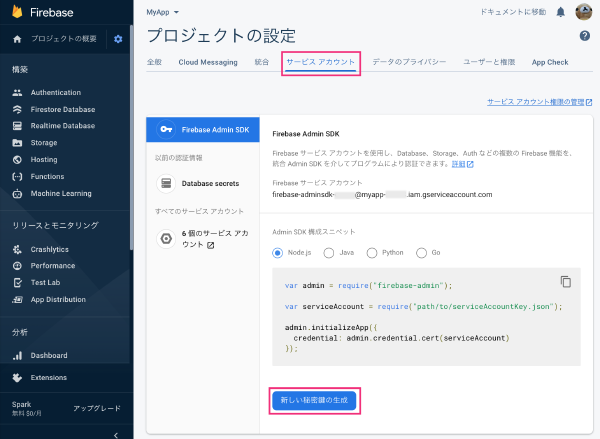
Task: Collapse the sidebar with the chevron
Action: pos(117,433)
